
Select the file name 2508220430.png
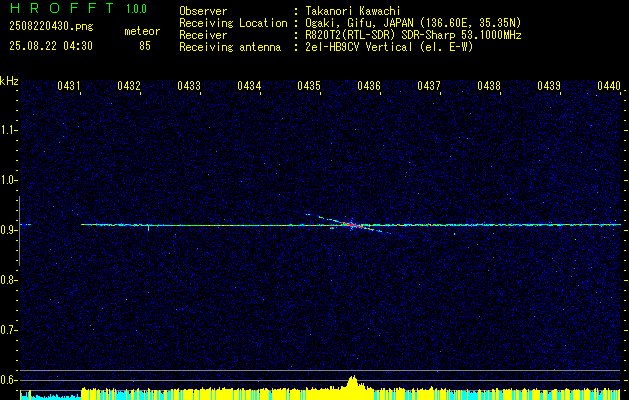pos(51,27)
